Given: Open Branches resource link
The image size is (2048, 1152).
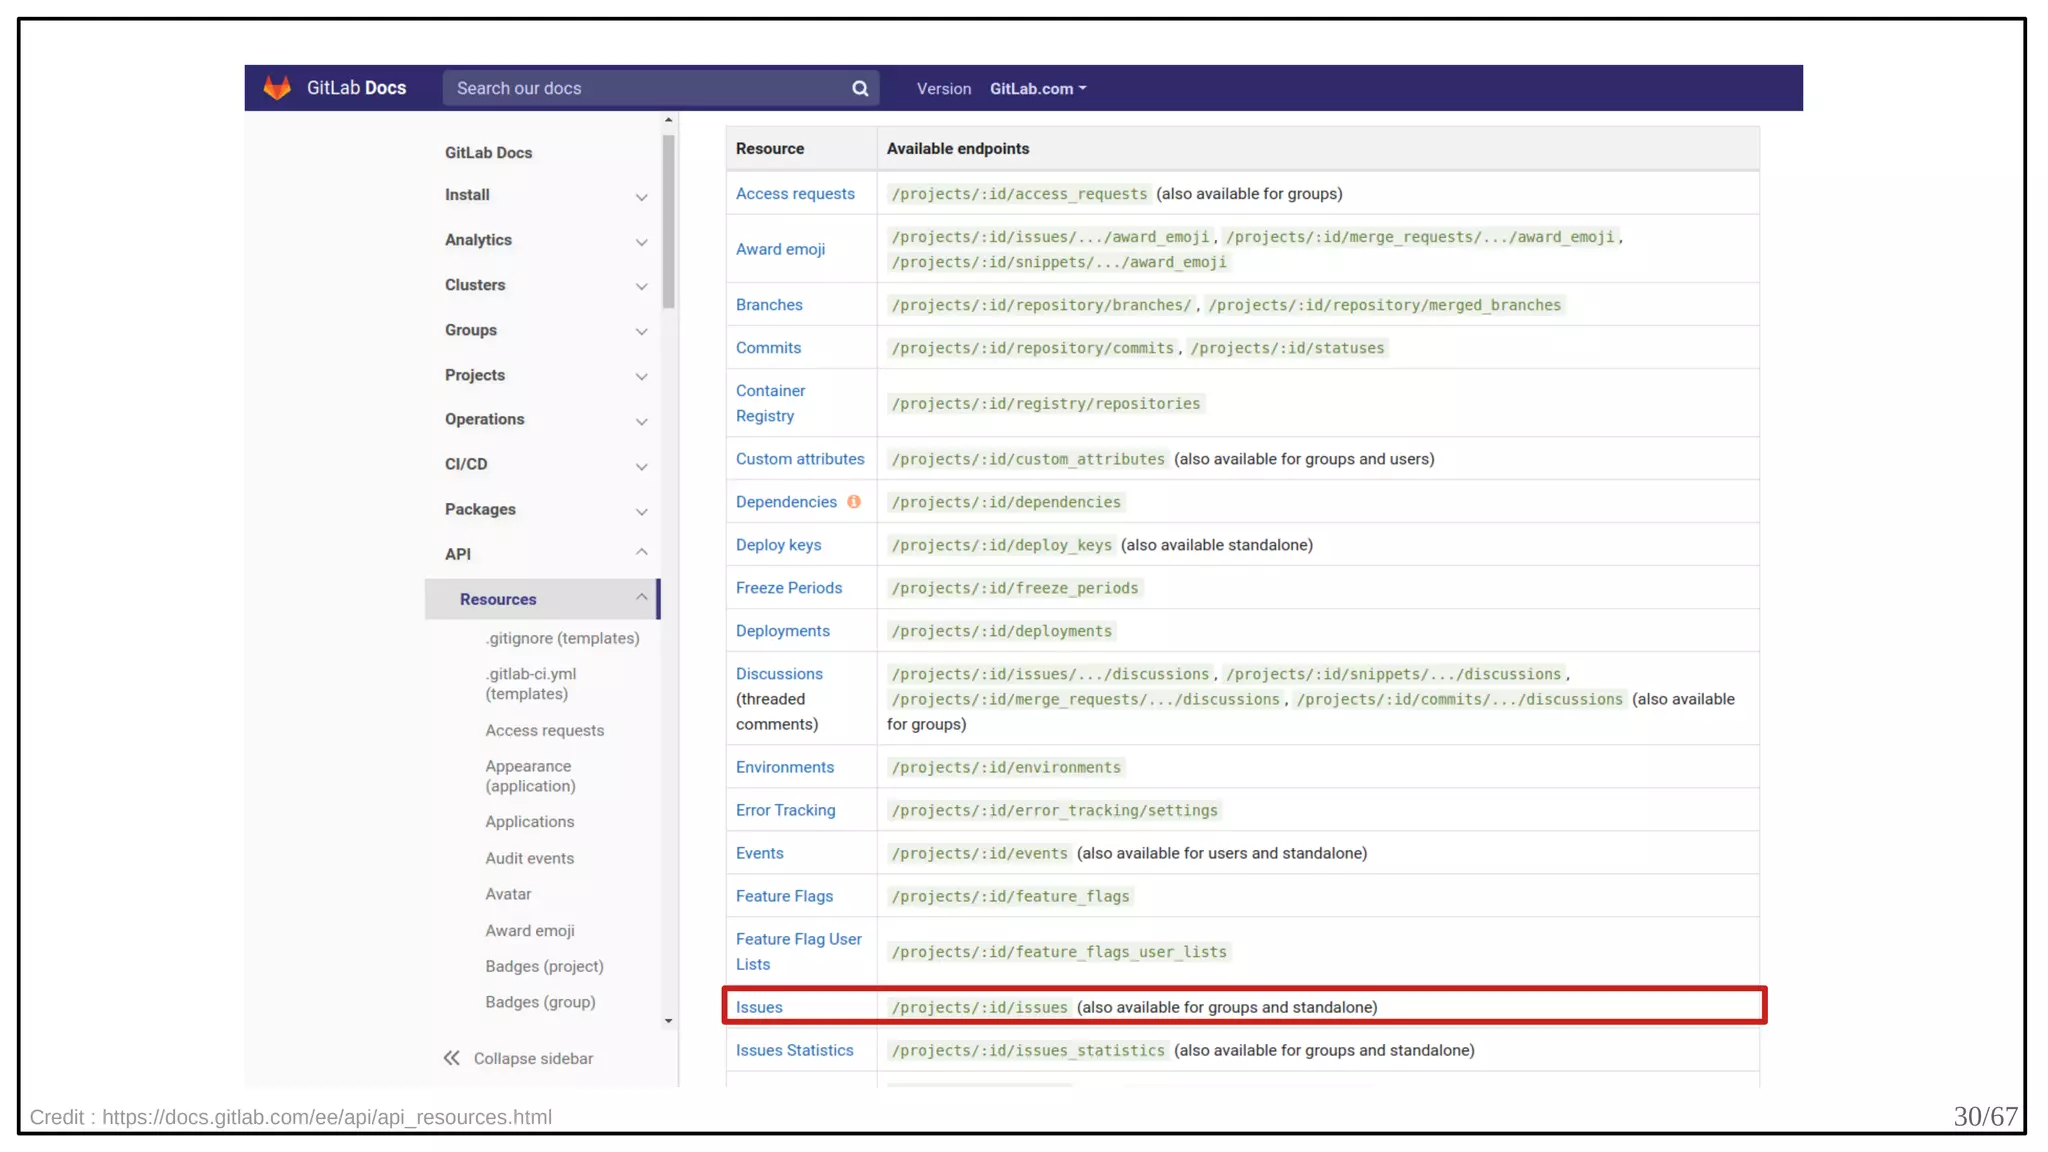Looking at the screenshot, I should pyautogui.click(x=769, y=305).
